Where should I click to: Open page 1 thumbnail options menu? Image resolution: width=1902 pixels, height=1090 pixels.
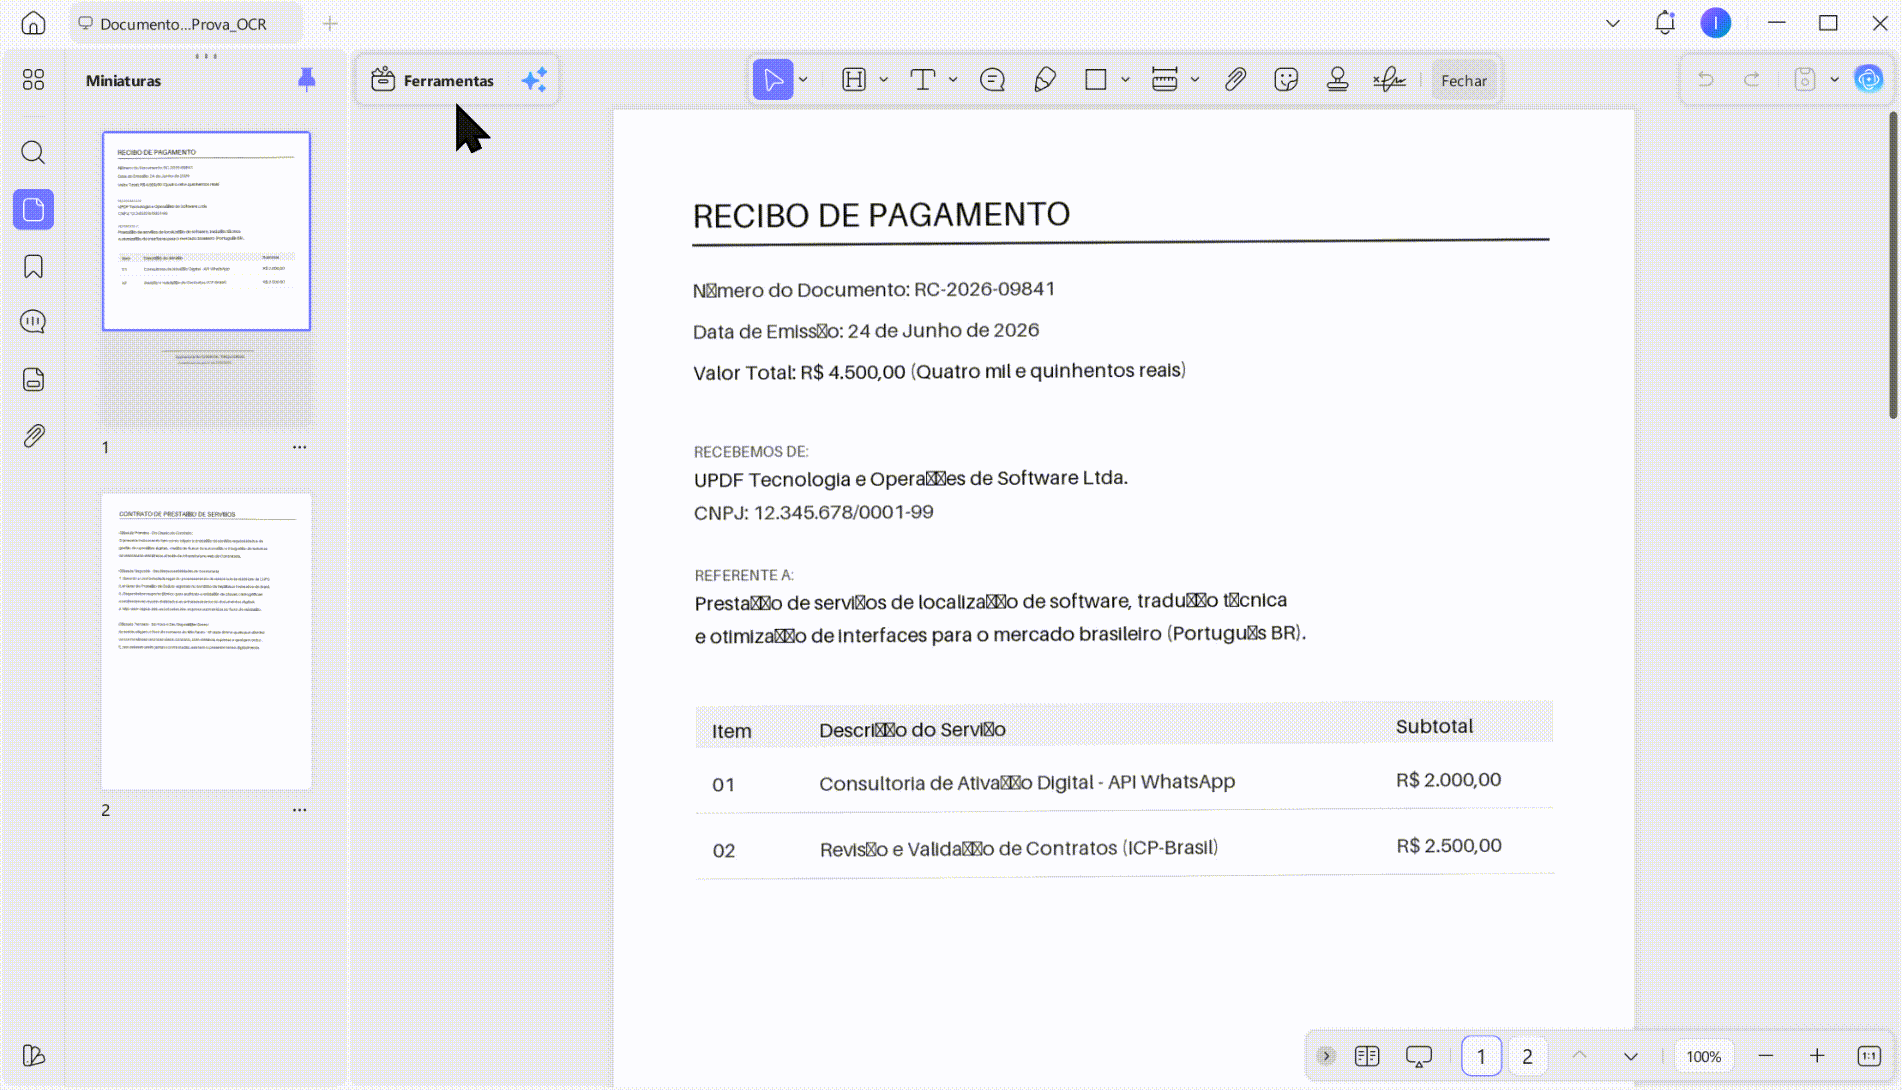299,447
